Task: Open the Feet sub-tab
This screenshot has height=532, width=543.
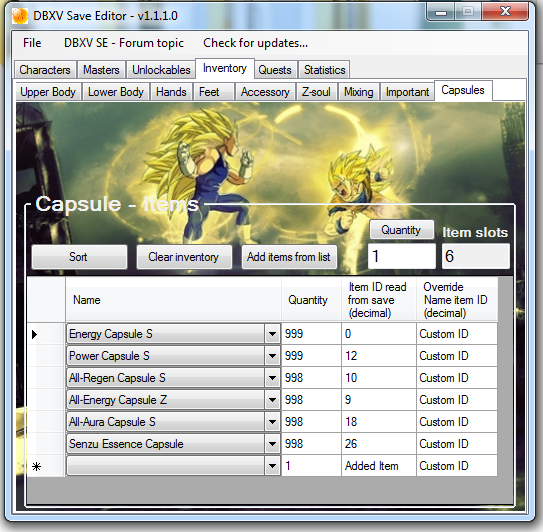Action: point(213,92)
